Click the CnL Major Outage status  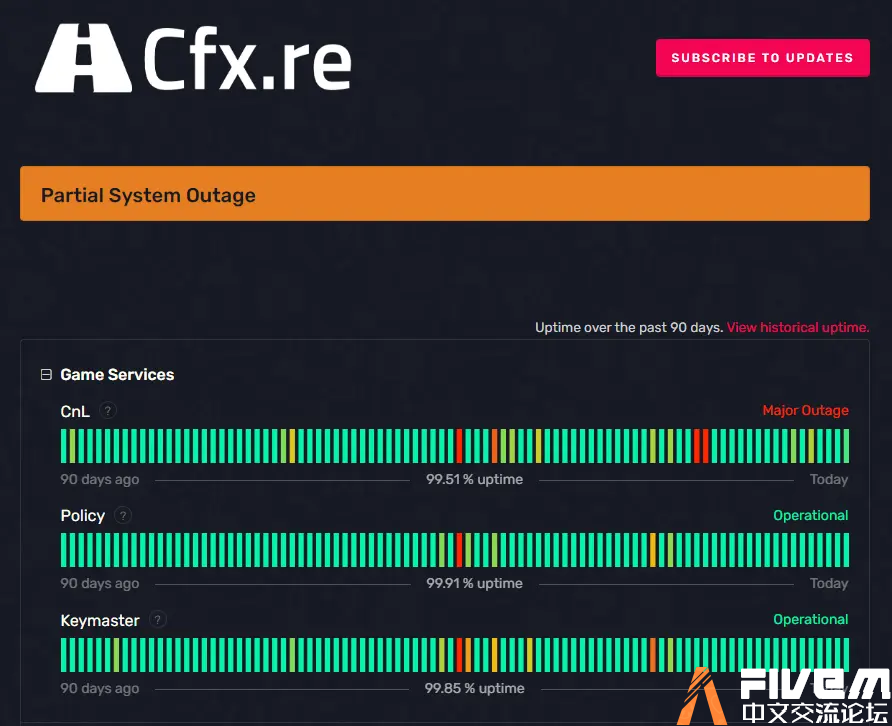click(806, 410)
